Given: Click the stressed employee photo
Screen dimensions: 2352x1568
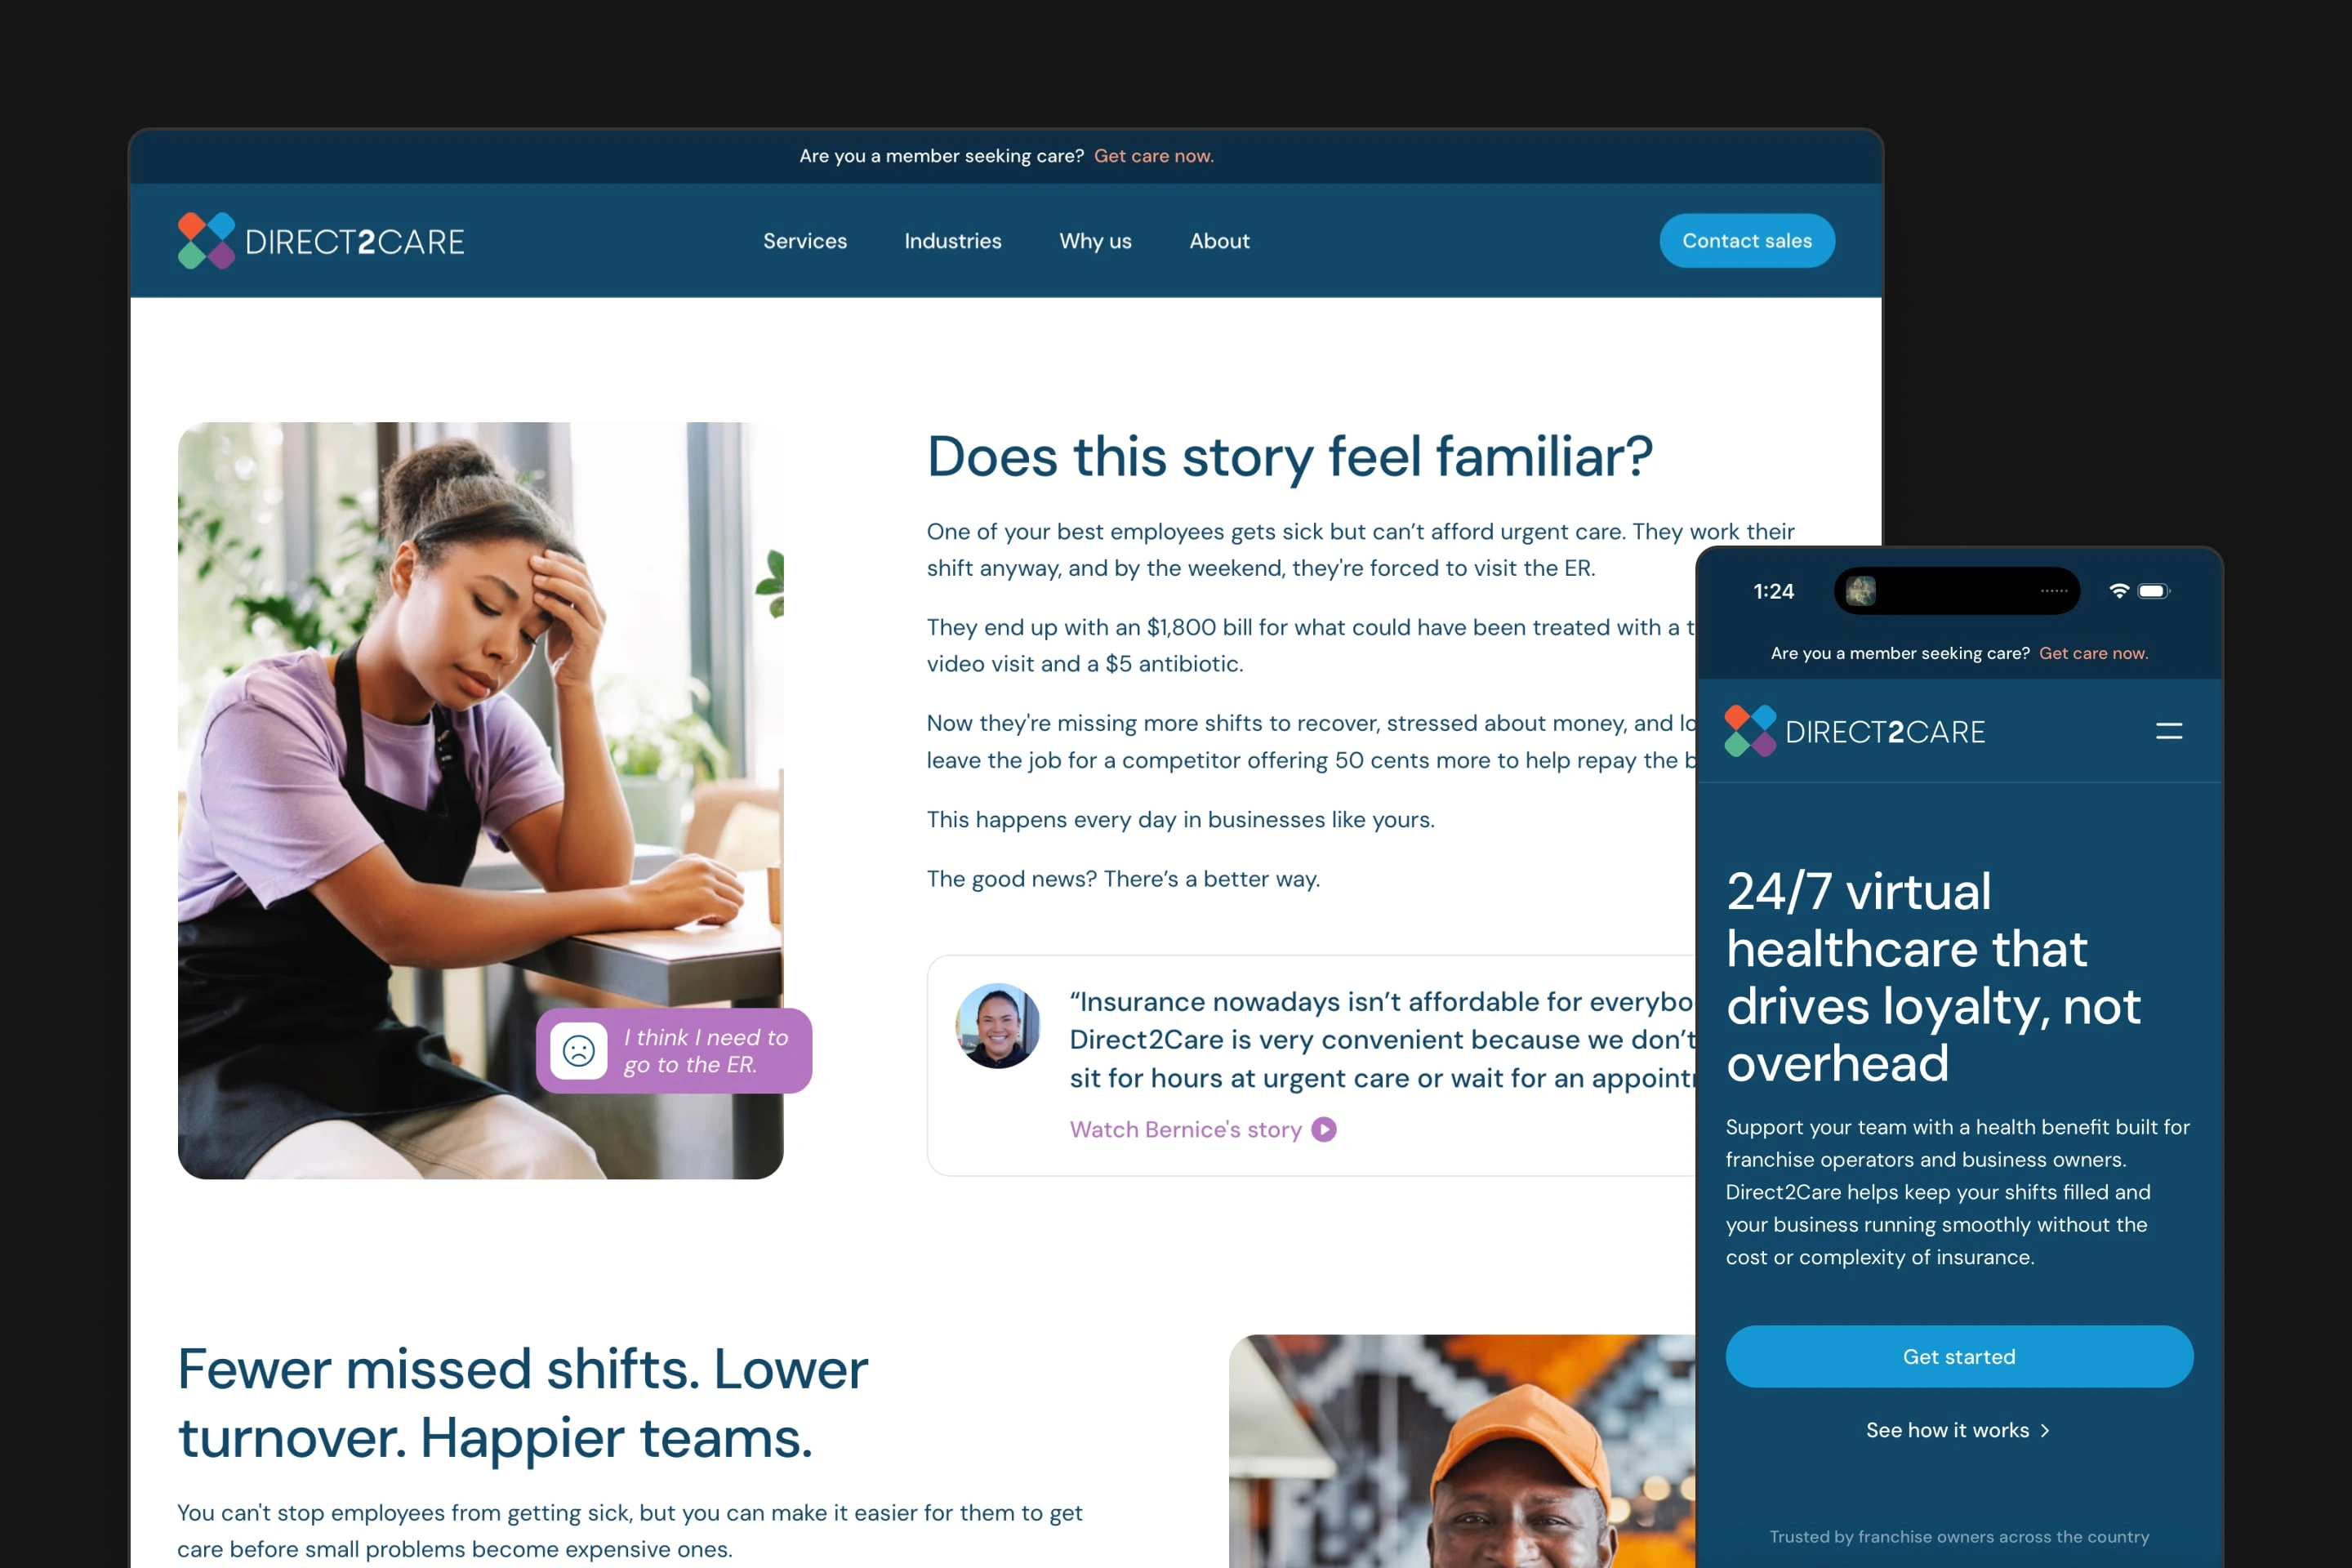Looking at the screenshot, I should (x=481, y=800).
